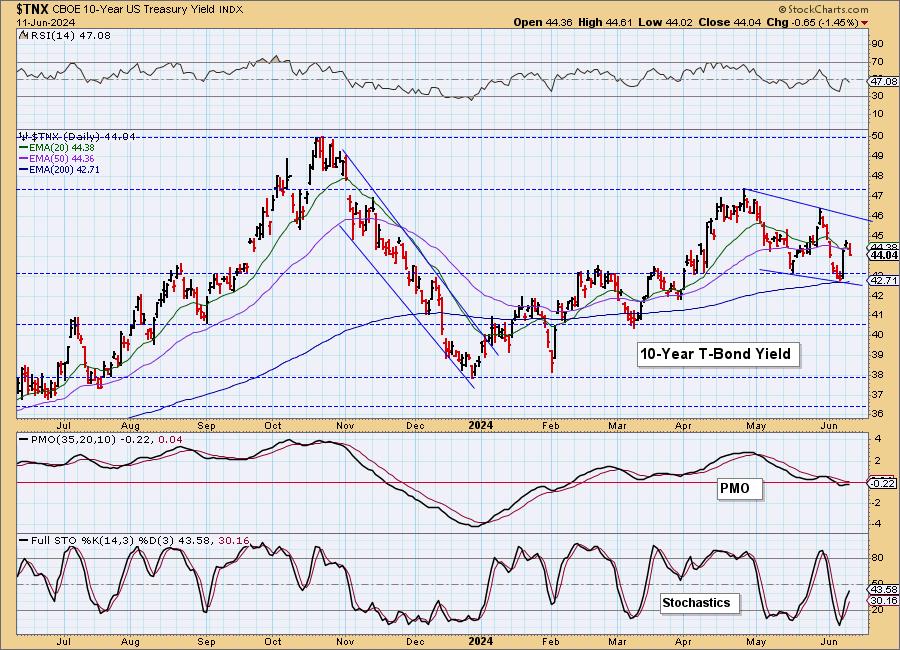The width and height of the screenshot is (900, 650).
Task: Click the 44.04 price tag on right axis
Action: tap(883, 254)
